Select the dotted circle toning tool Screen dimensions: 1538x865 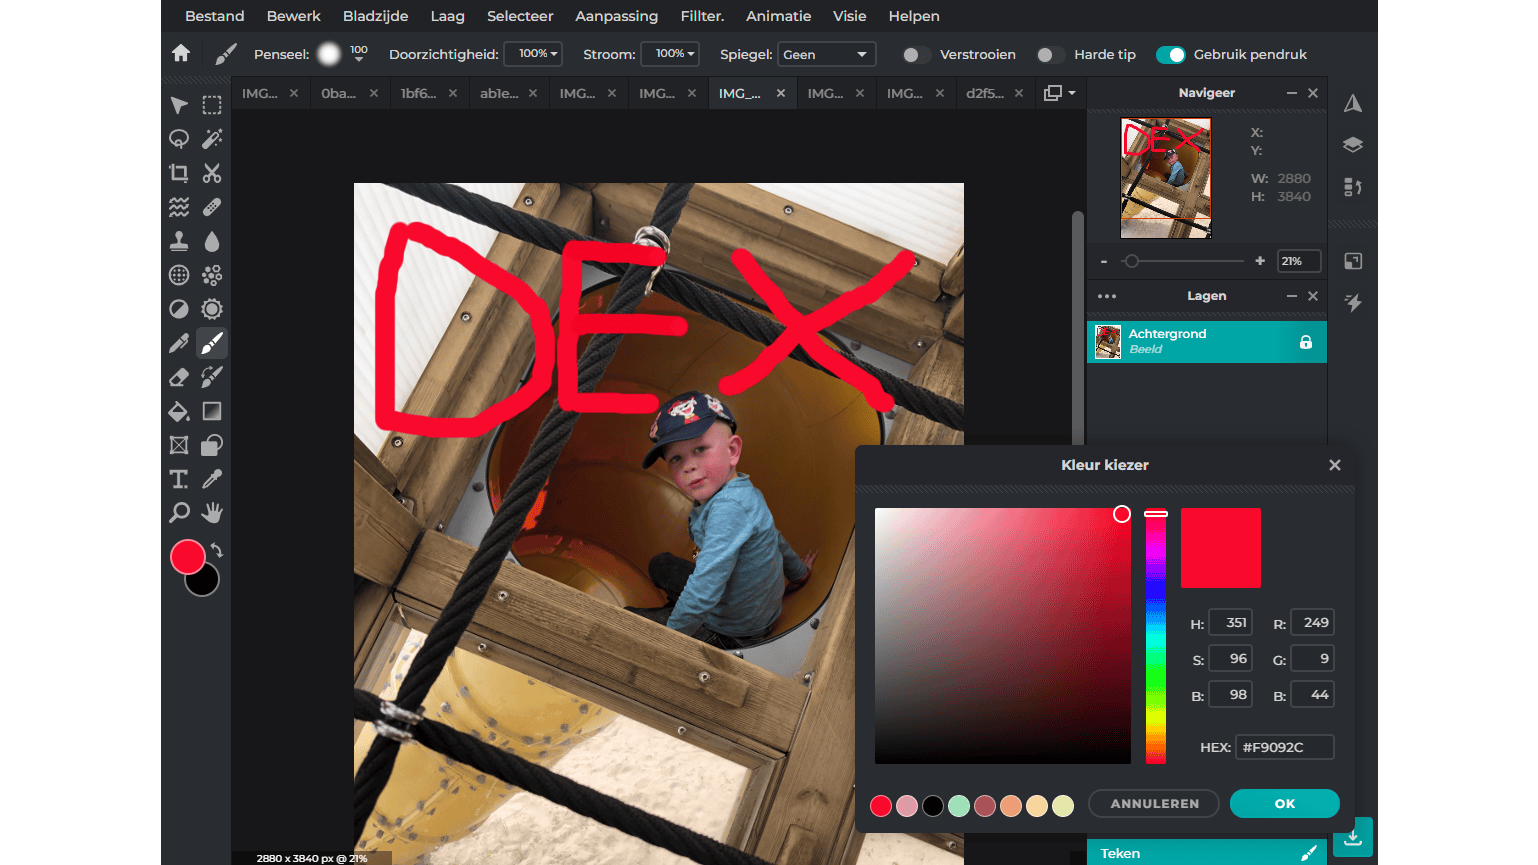click(x=179, y=275)
